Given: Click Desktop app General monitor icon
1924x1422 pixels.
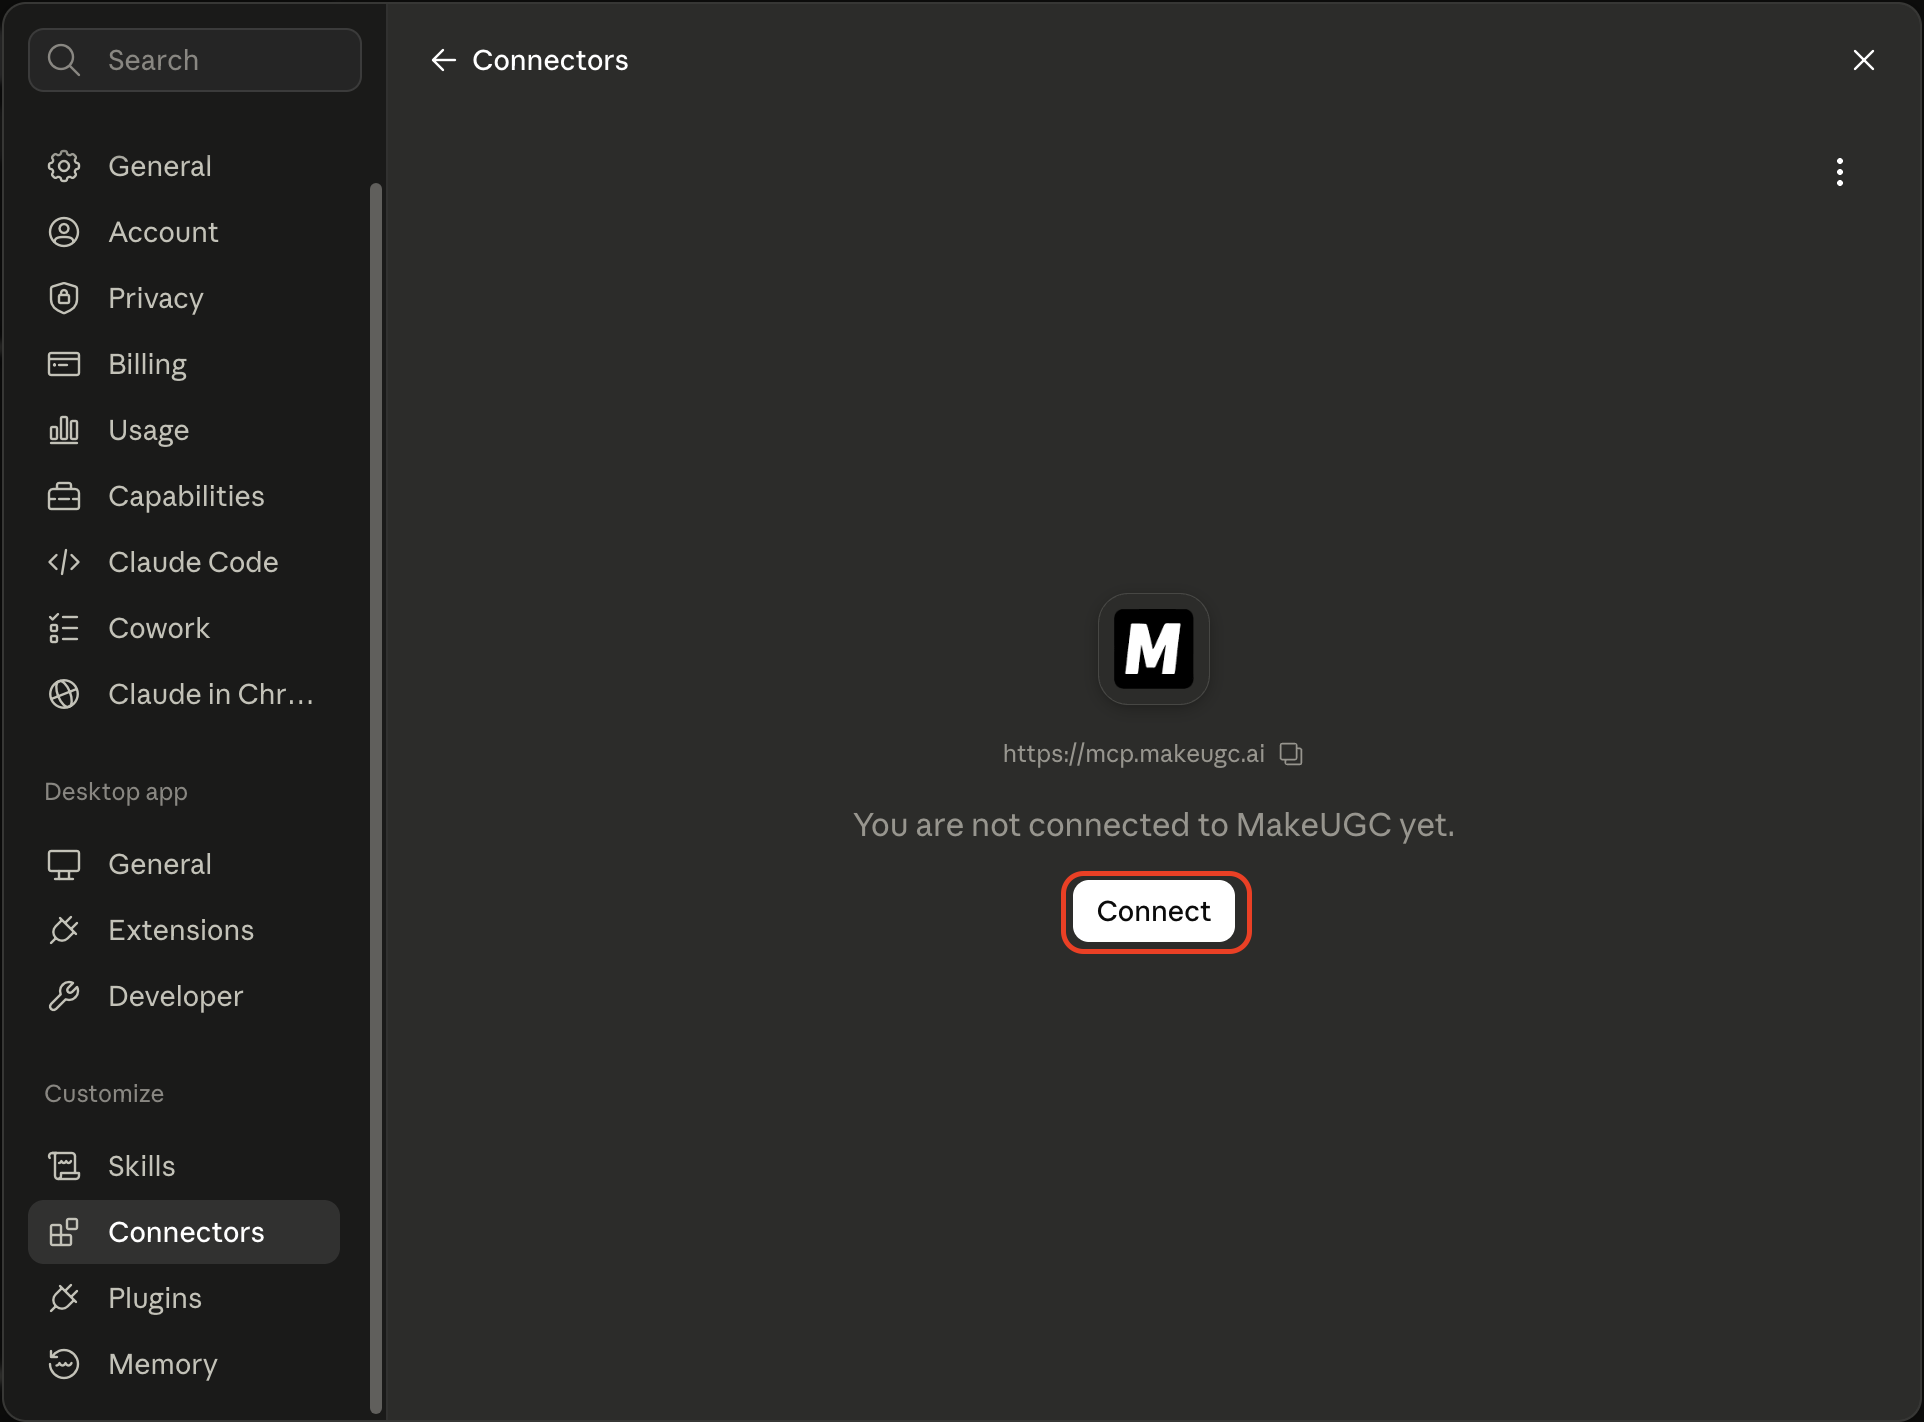Looking at the screenshot, I should pos(64,864).
